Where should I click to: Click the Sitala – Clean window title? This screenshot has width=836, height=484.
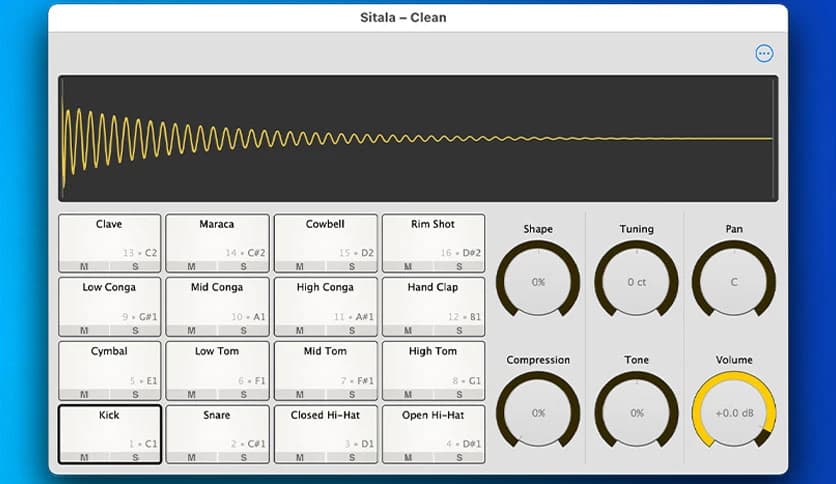coord(403,18)
